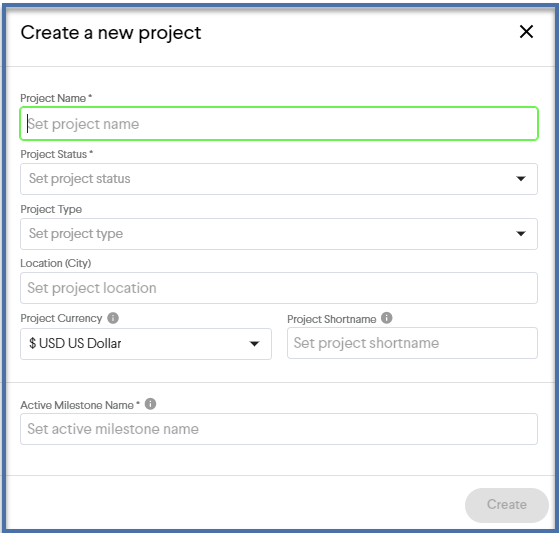The height and width of the screenshot is (533, 559).
Task: Click the Project Type dropdown arrow
Action: [521, 234]
